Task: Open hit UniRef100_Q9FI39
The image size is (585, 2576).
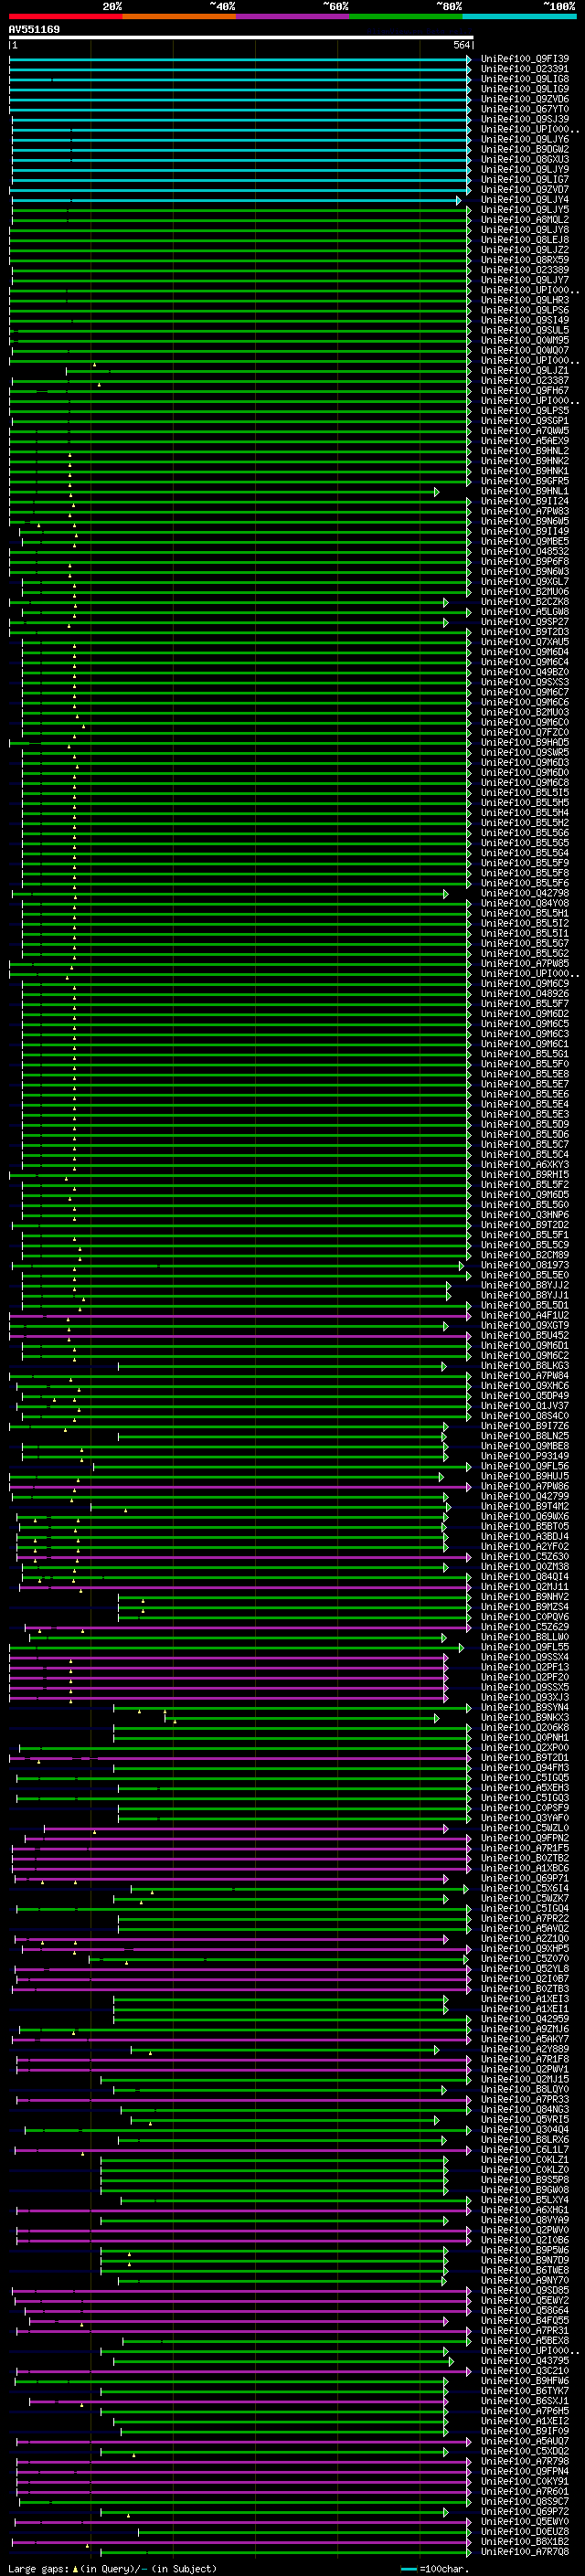Action: (x=525, y=59)
